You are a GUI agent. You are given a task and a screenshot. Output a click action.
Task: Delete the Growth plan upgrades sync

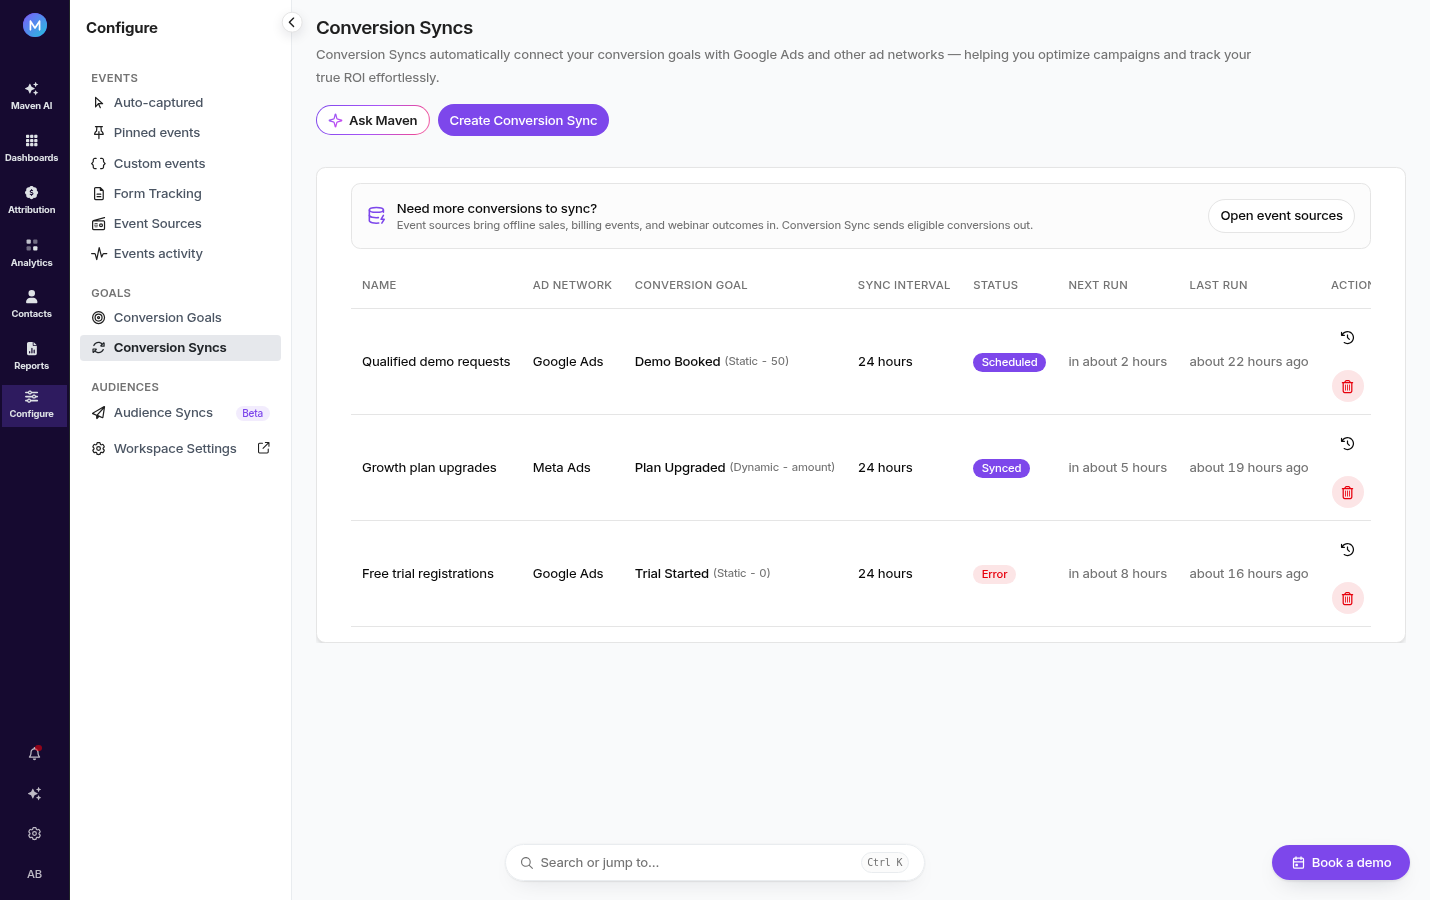pyautogui.click(x=1348, y=492)
